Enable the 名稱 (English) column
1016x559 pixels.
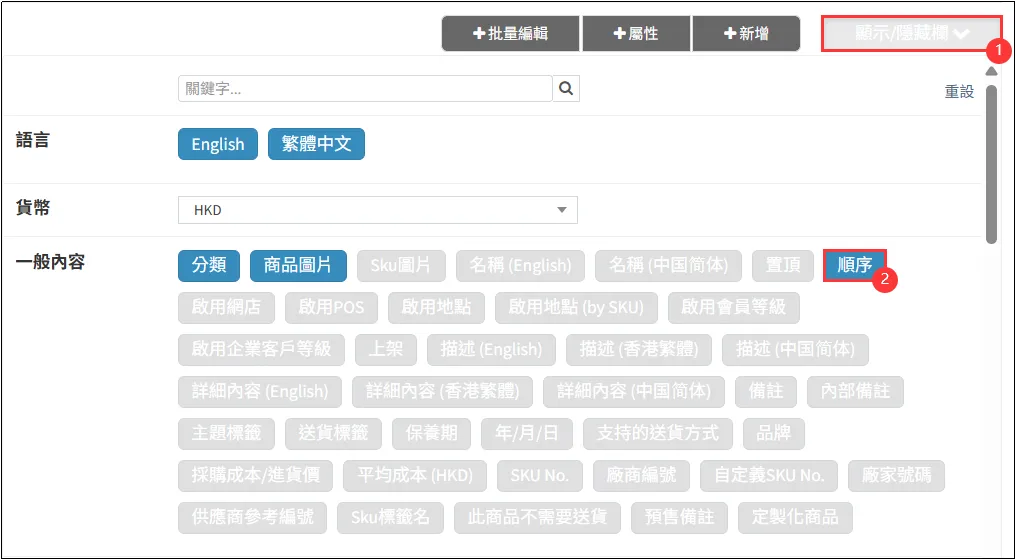pyautogui.click(x=520, y=265)
